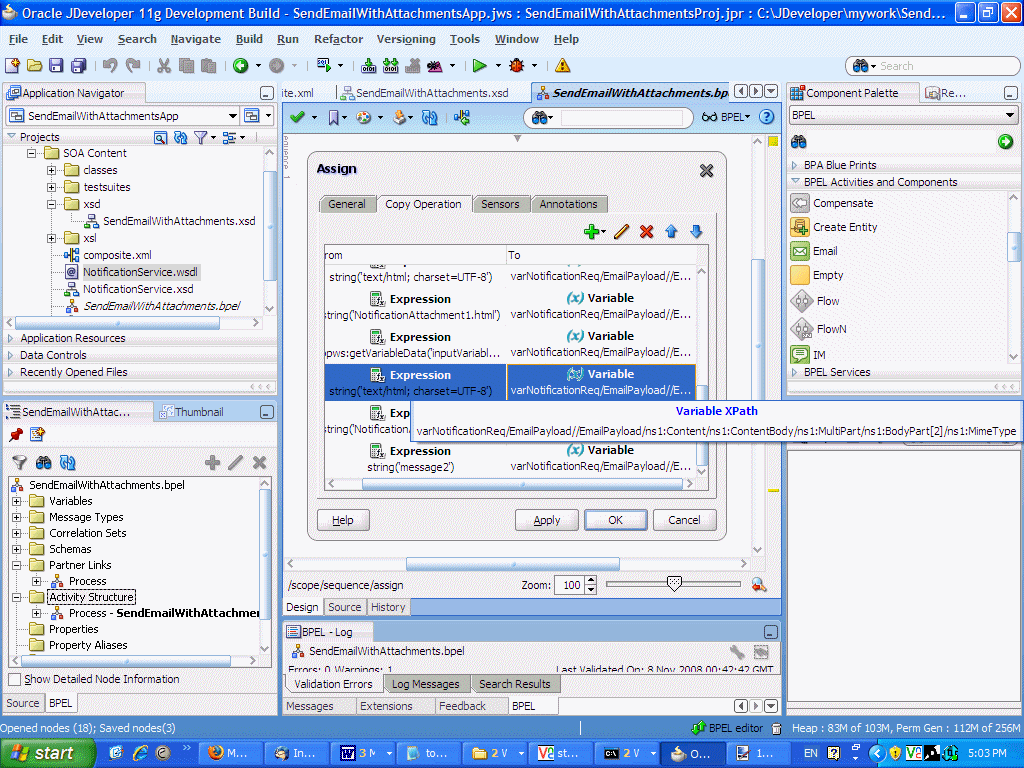Click the green Back navigation icon
The image size is (1024, 768).
(x=241, y=65)
